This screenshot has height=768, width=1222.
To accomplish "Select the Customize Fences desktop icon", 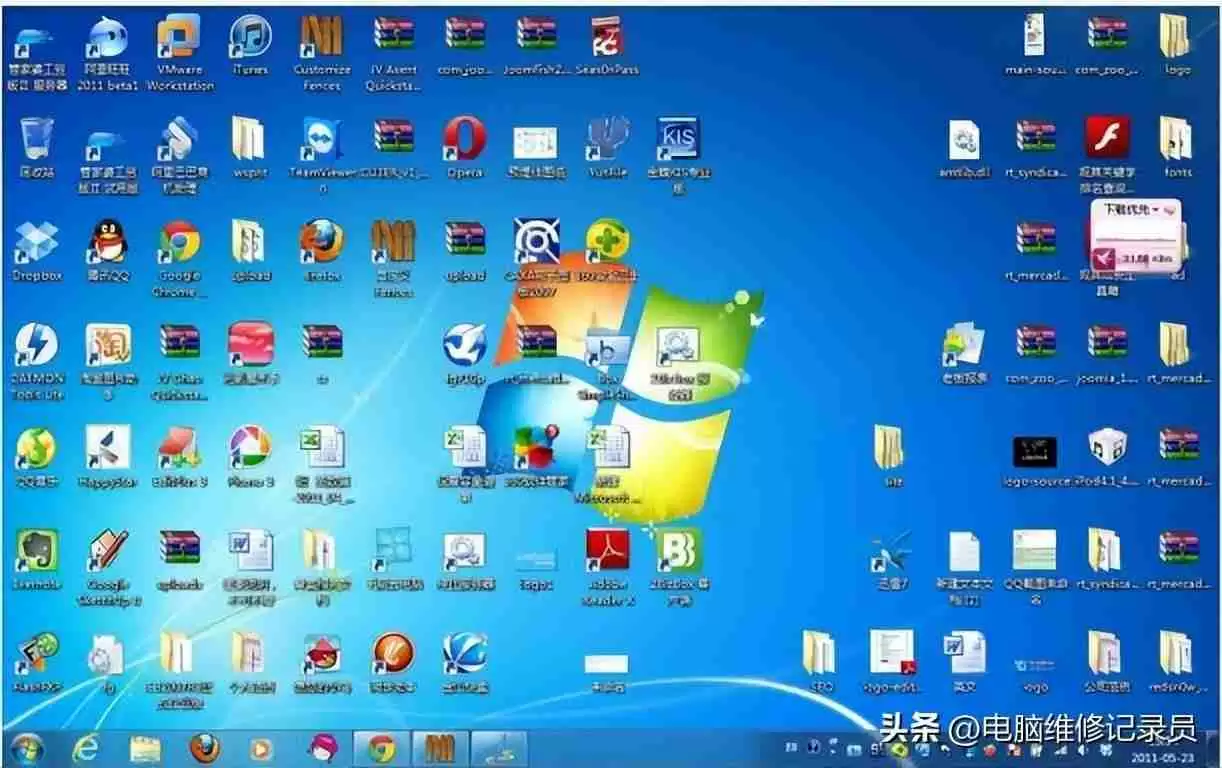I will coord(321,40).
